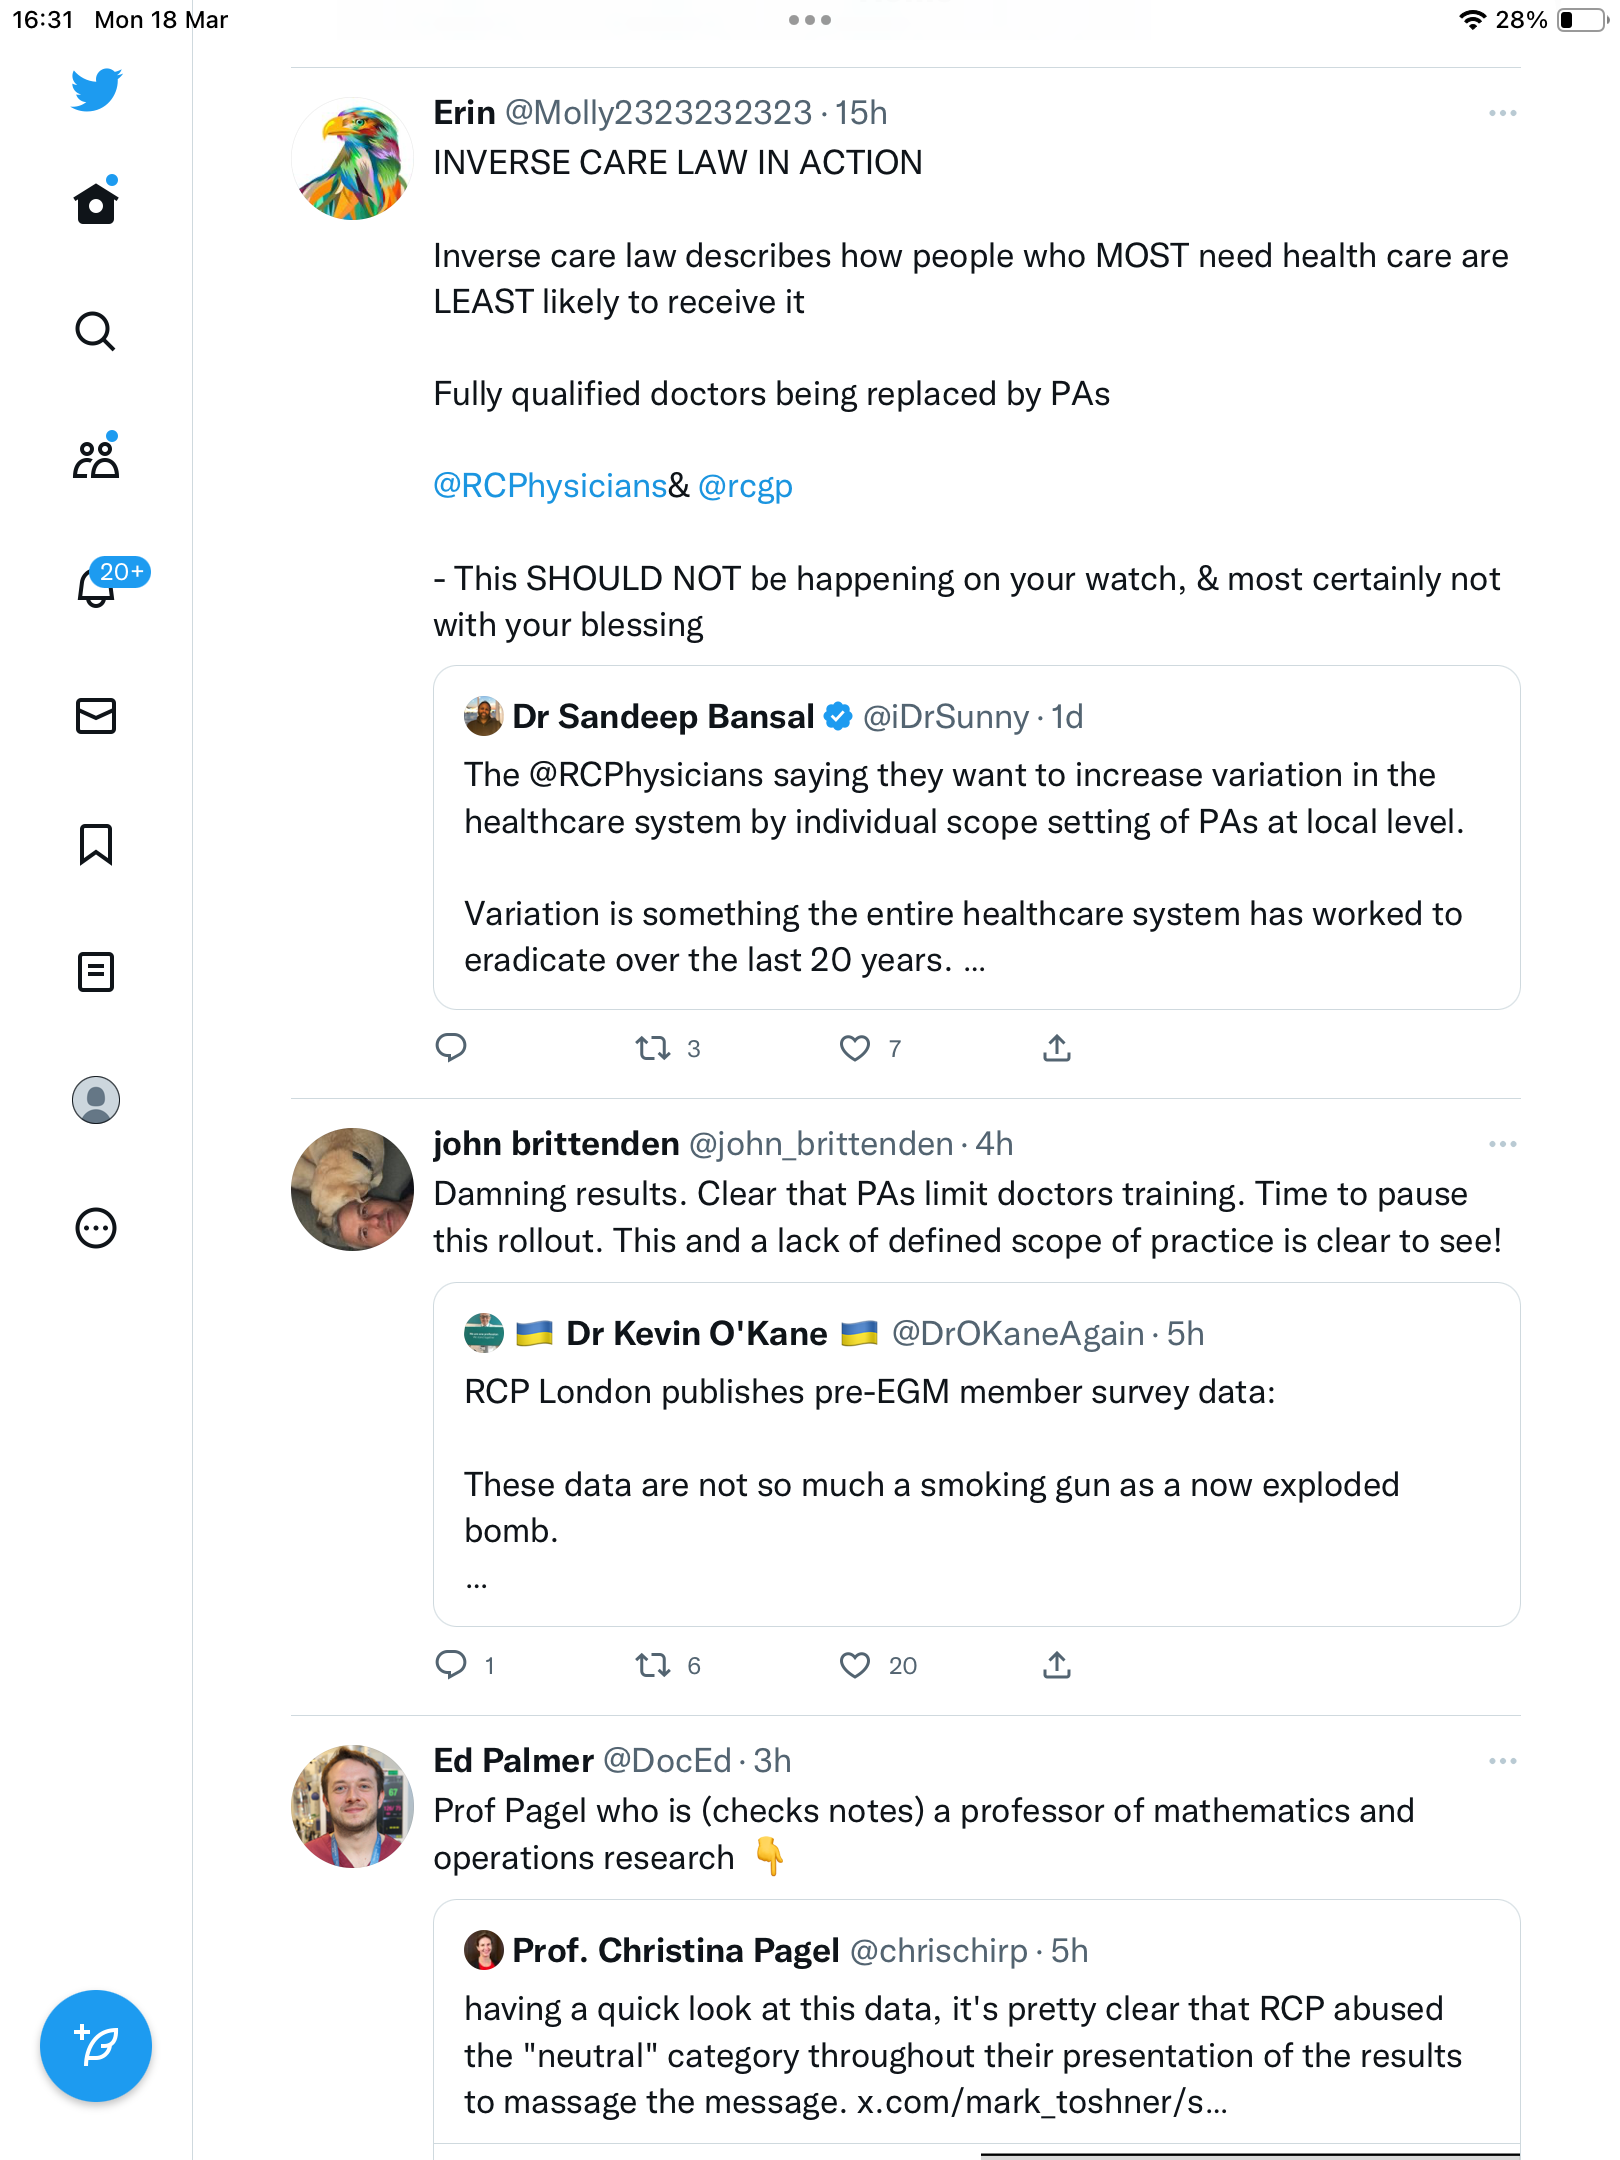Open the Profile avatar icon
Screen dimensions: 1620x2160
pyautogui.click(x=96, y=1100)
